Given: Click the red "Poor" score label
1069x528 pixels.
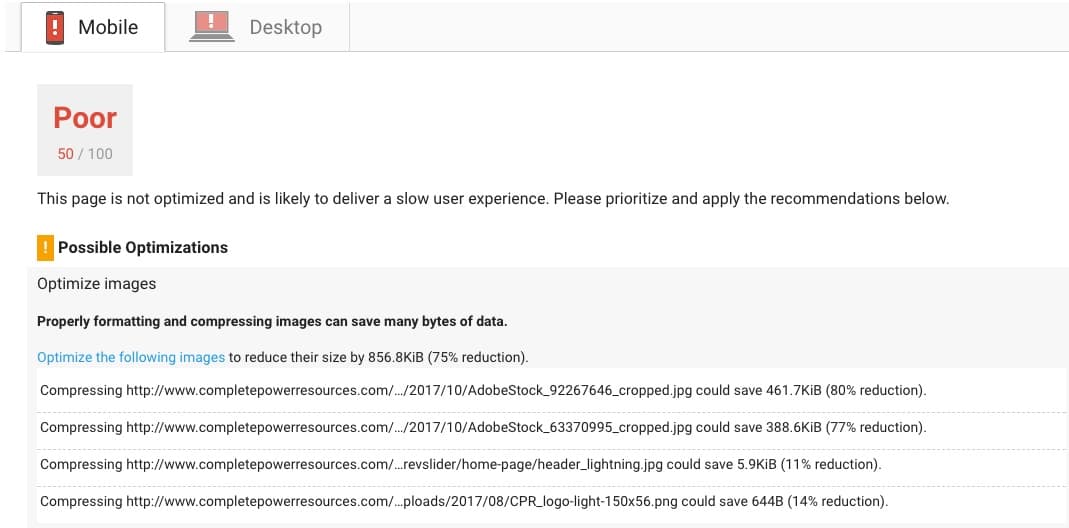Looking at the screenshot, I should [85, 118].
